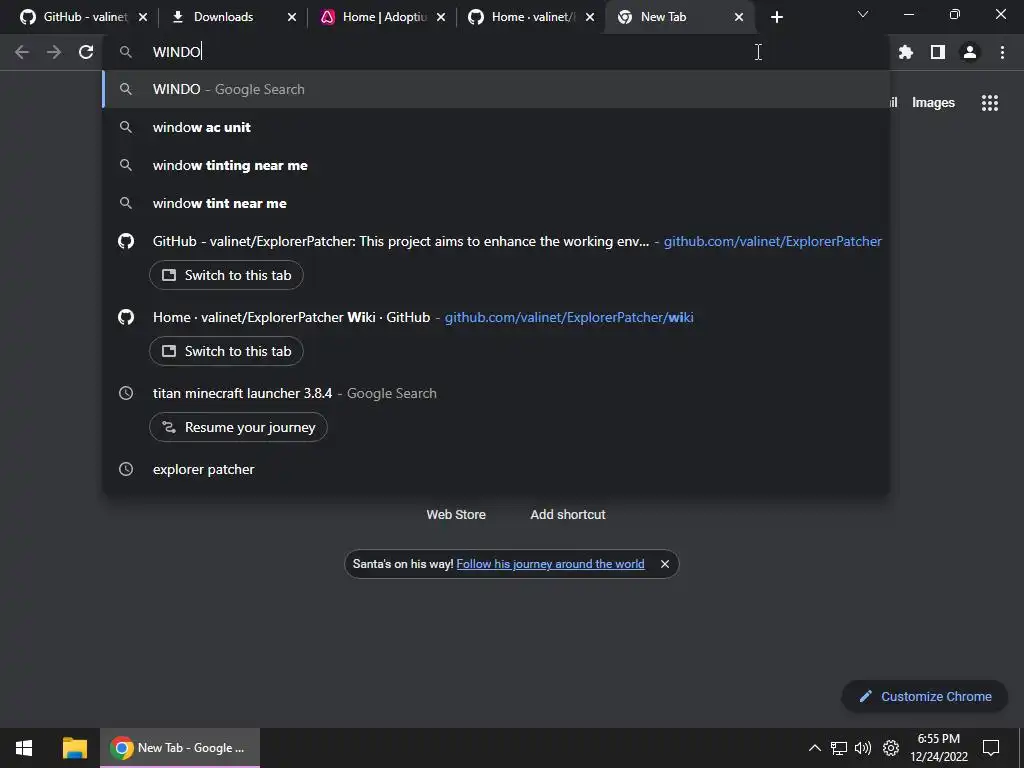This screenshot has width=1024, height=768.
Task: Close the Home | Adoptium tab
Action: click(441, 17)
